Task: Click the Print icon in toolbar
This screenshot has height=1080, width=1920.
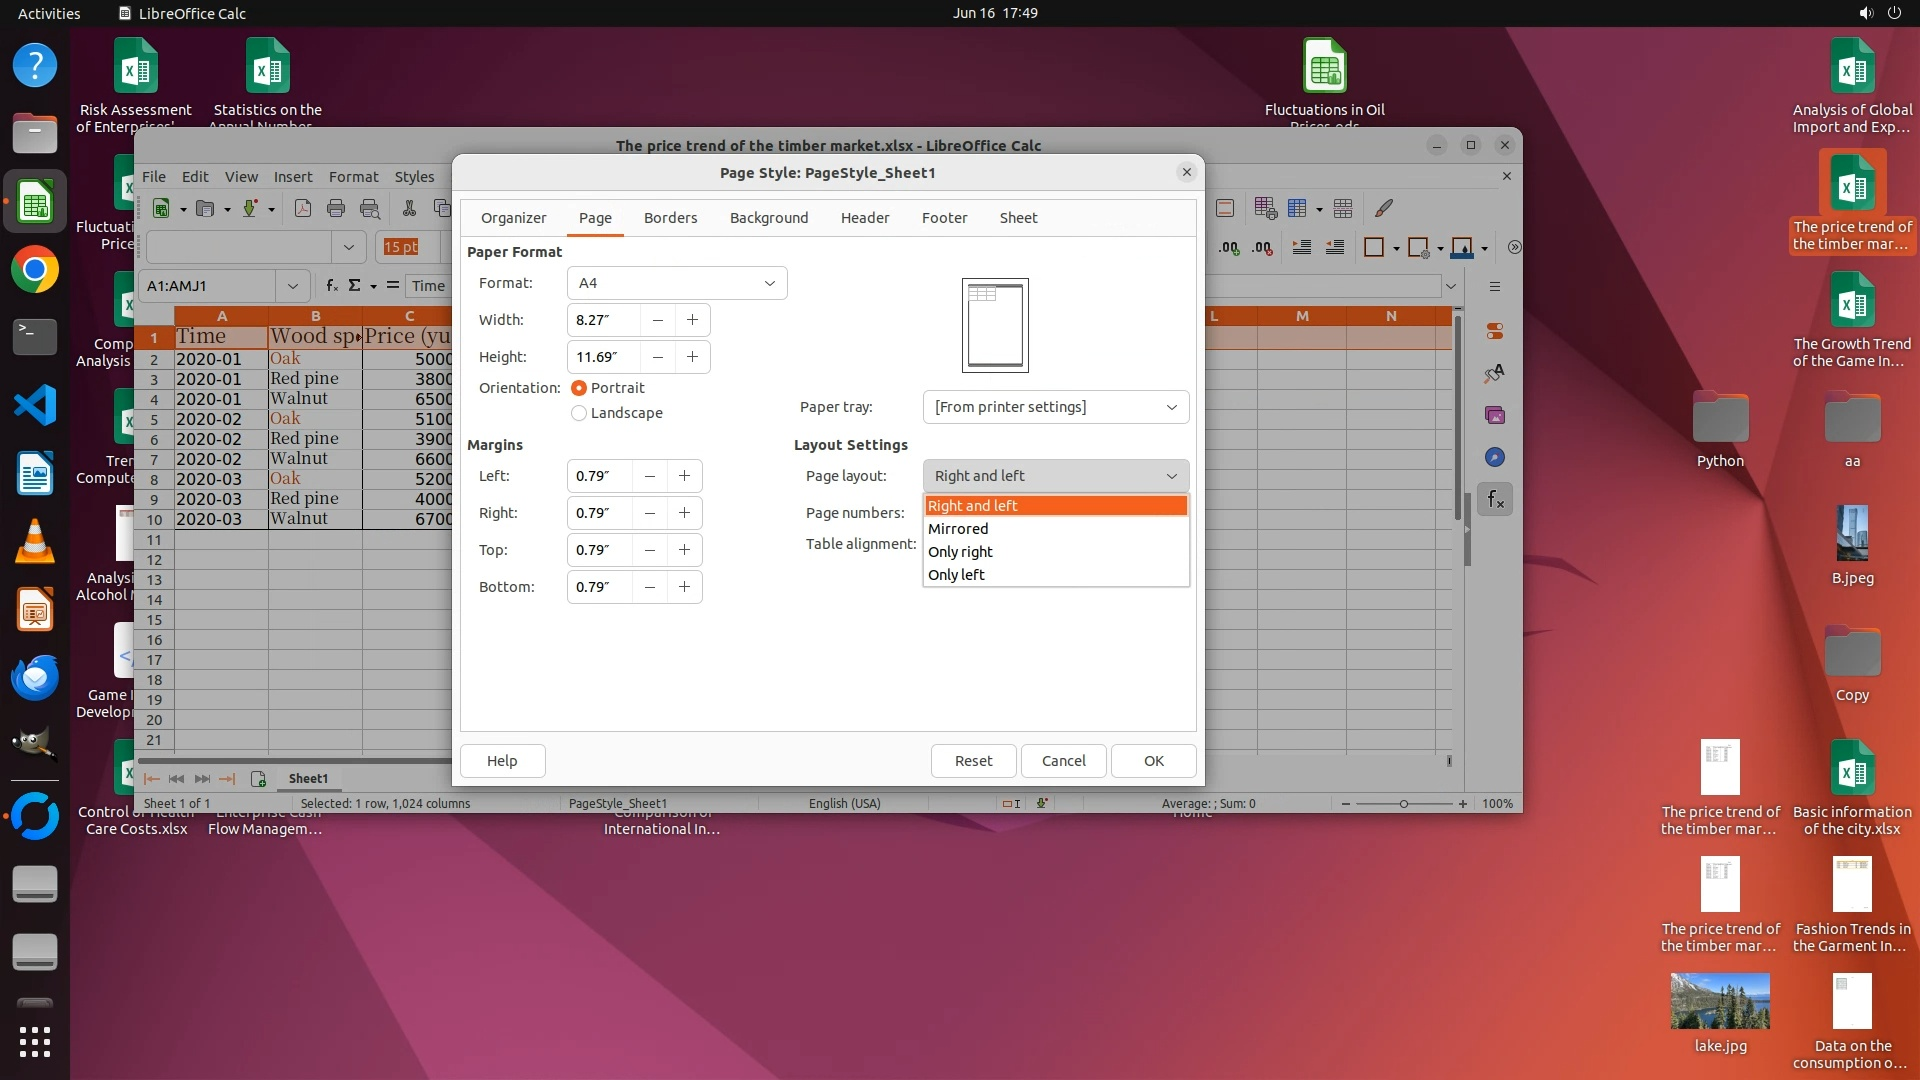Action: [336, 209]
